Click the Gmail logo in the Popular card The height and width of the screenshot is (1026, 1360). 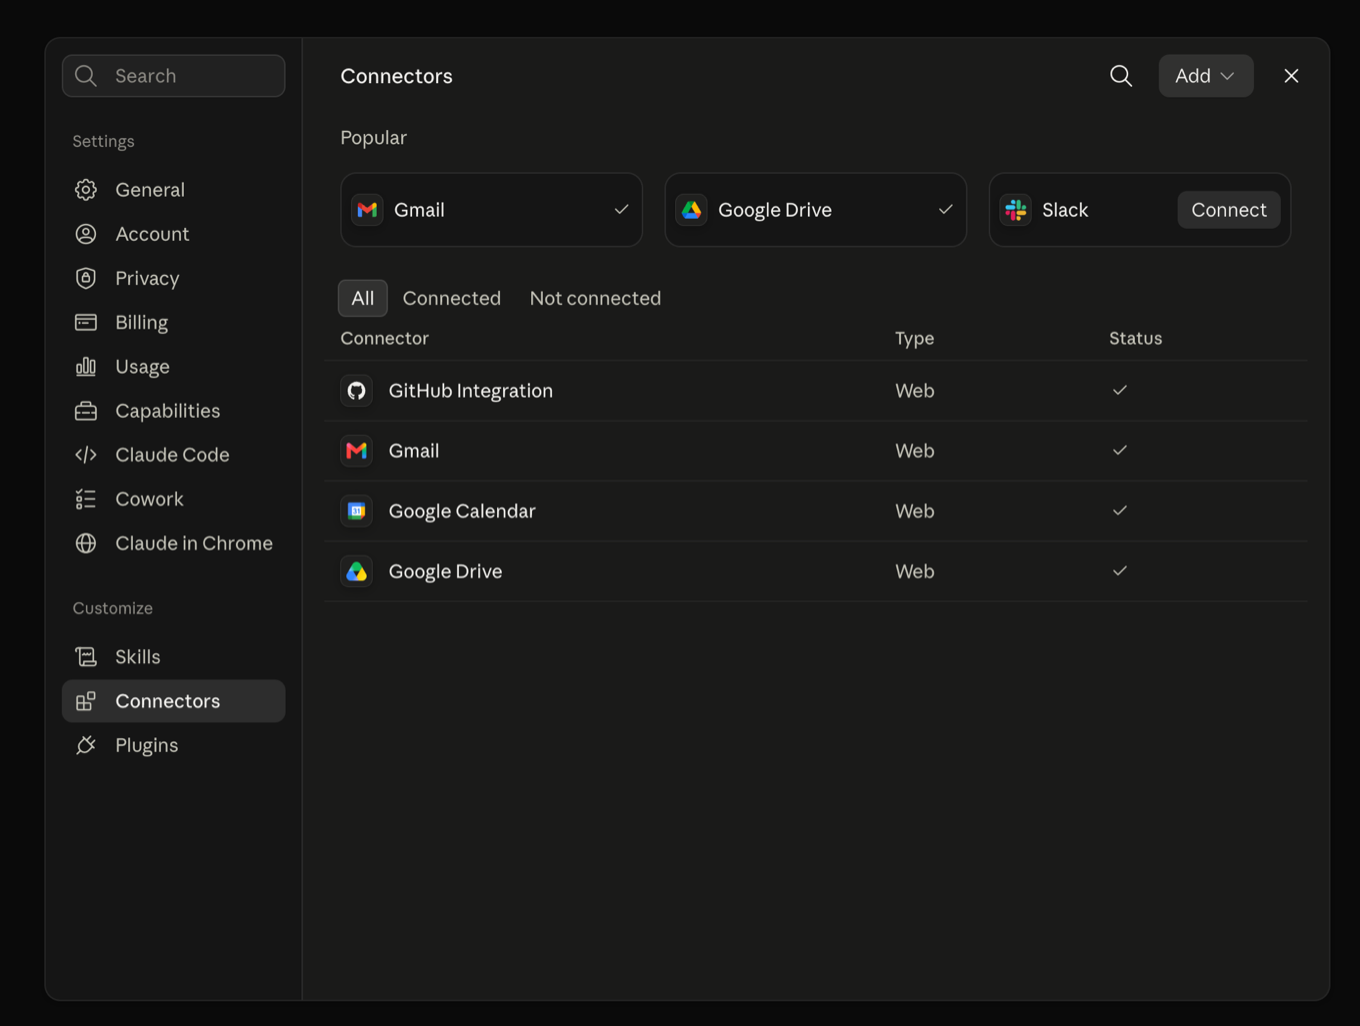(x=367, y=210)
